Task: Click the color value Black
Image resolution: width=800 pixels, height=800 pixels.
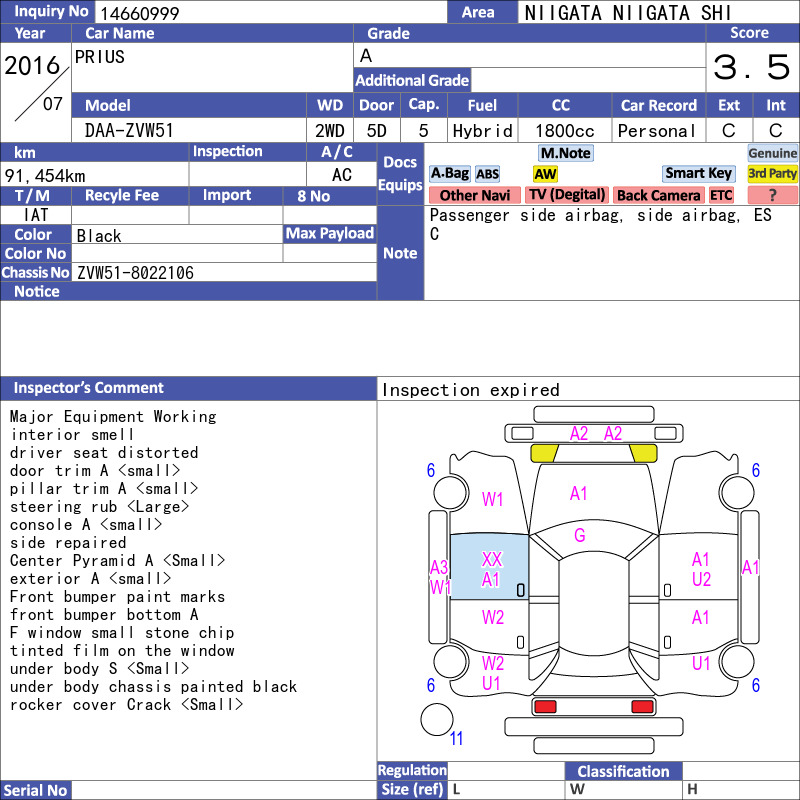Action: (99, 236)
